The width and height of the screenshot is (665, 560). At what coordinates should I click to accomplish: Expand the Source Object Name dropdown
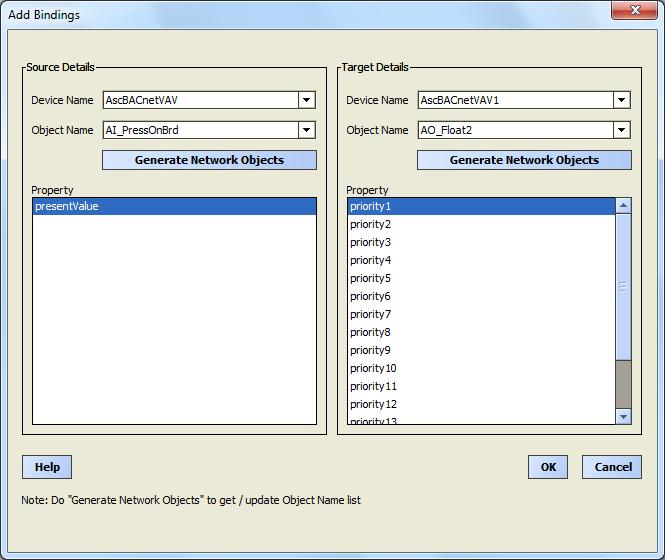pos(307,130)
